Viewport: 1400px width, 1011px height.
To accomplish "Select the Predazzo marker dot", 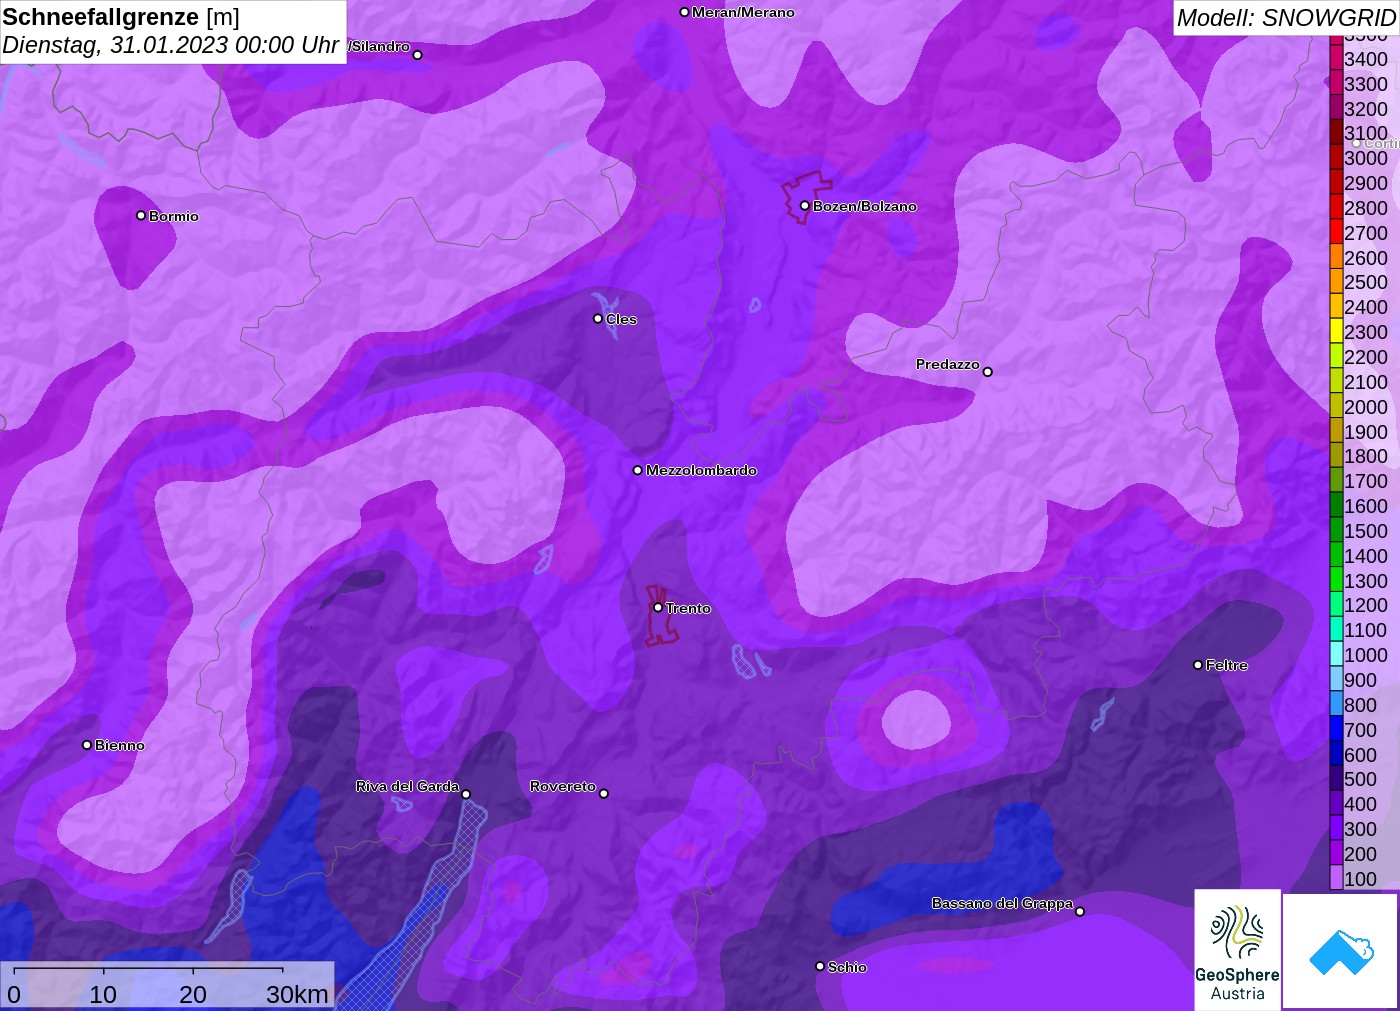I will pyautogui.click(x=988, y=372).
